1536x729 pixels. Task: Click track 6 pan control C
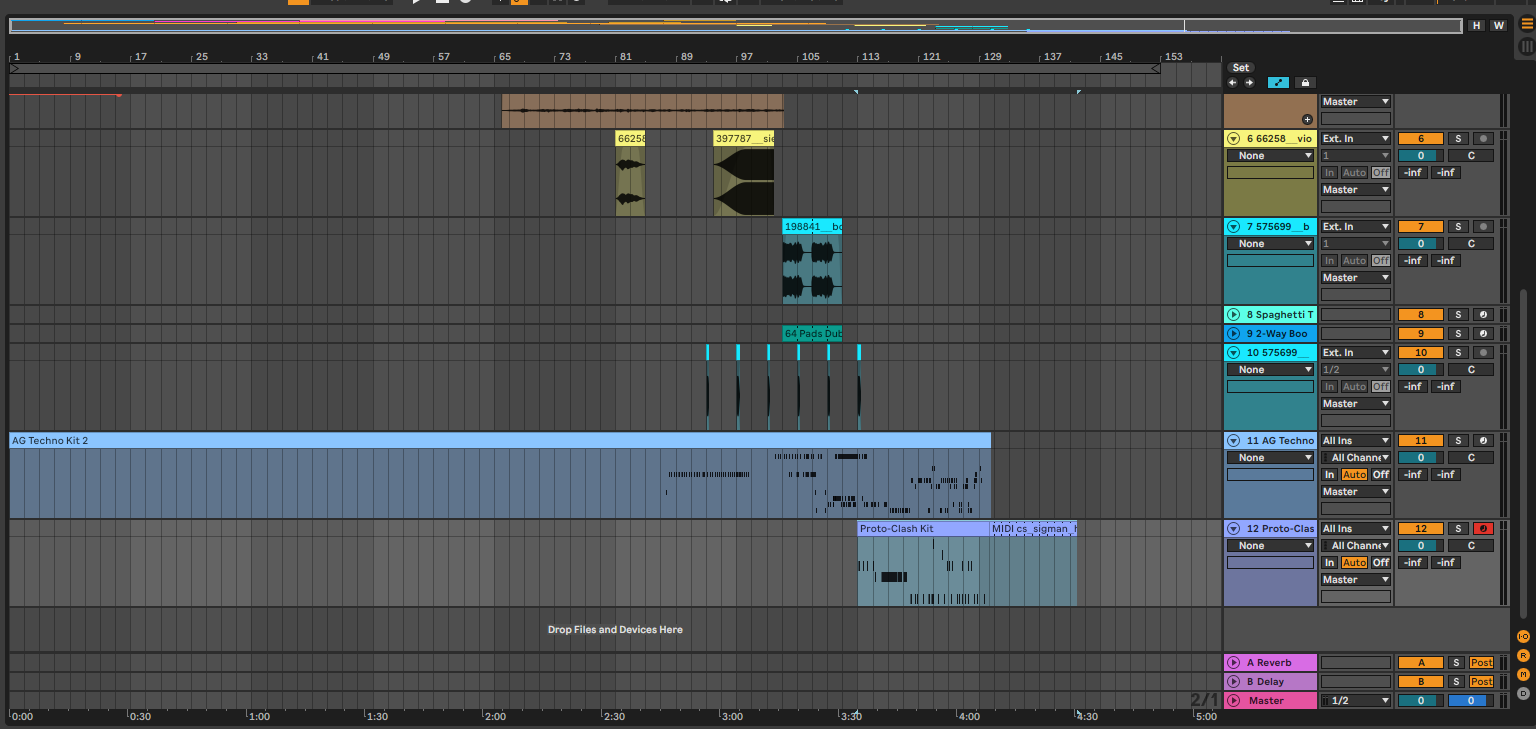pos(1471,156)
